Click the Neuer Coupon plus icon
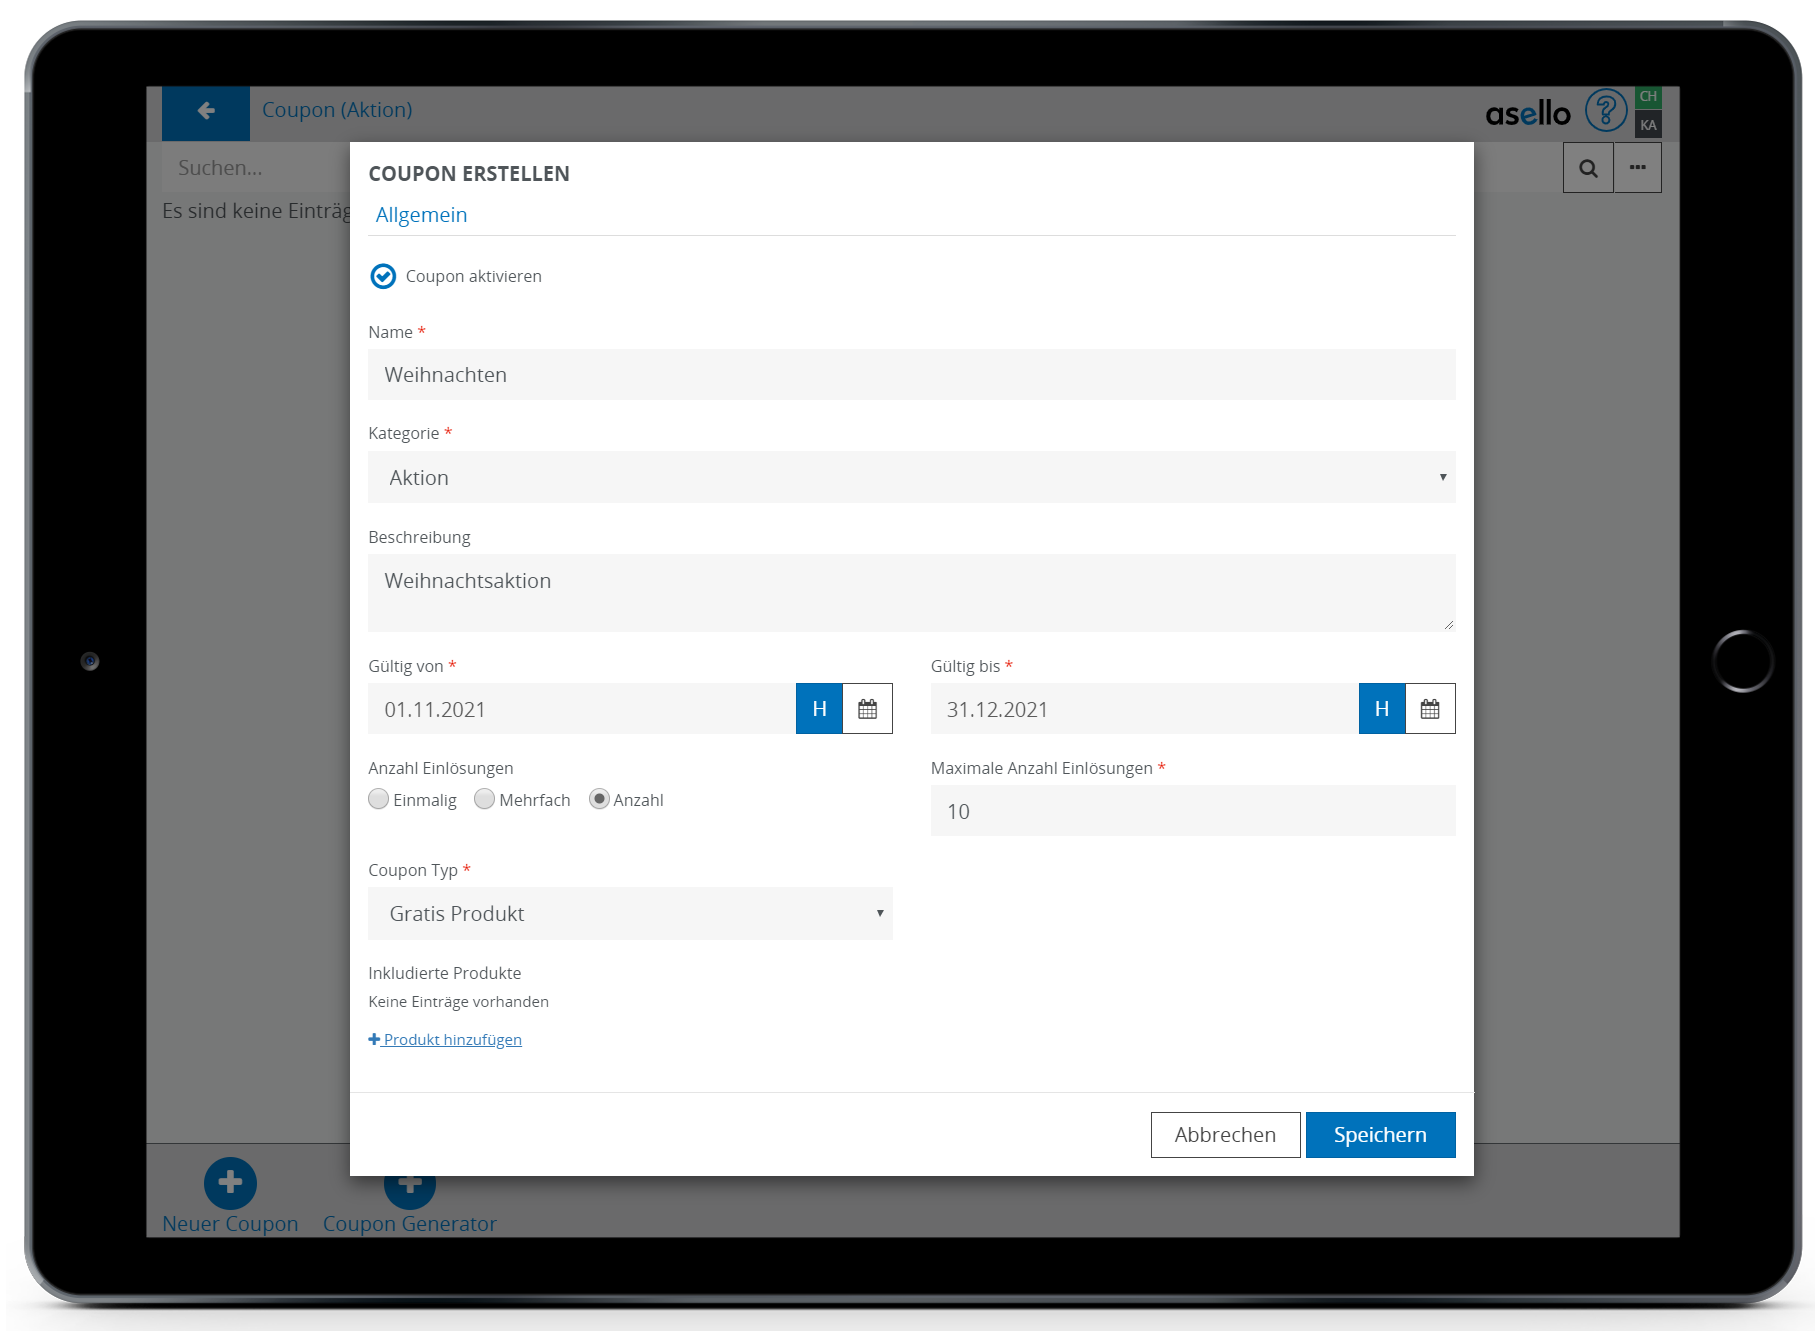Screen dimensions: 1815x1331 point(230,1183)
